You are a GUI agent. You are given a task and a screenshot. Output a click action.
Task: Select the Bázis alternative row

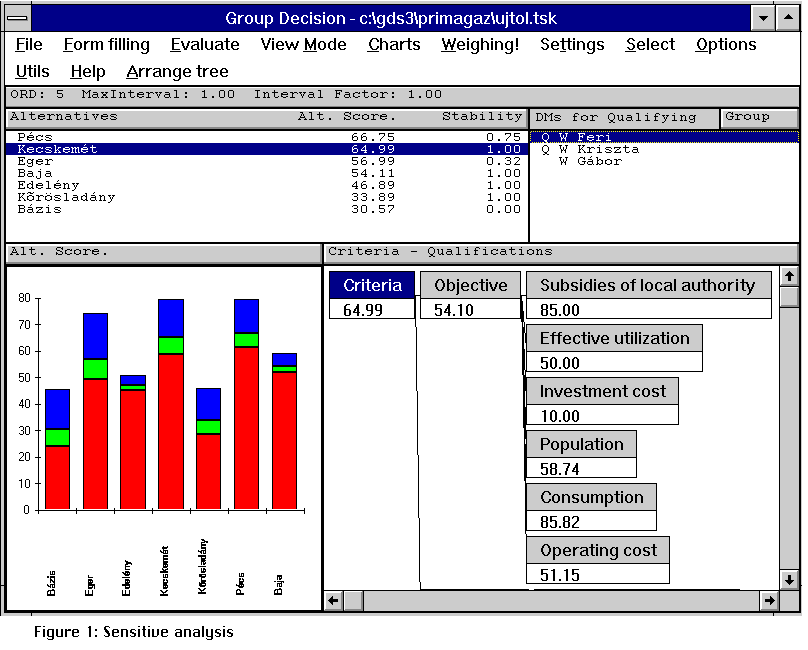click(267, 209)
